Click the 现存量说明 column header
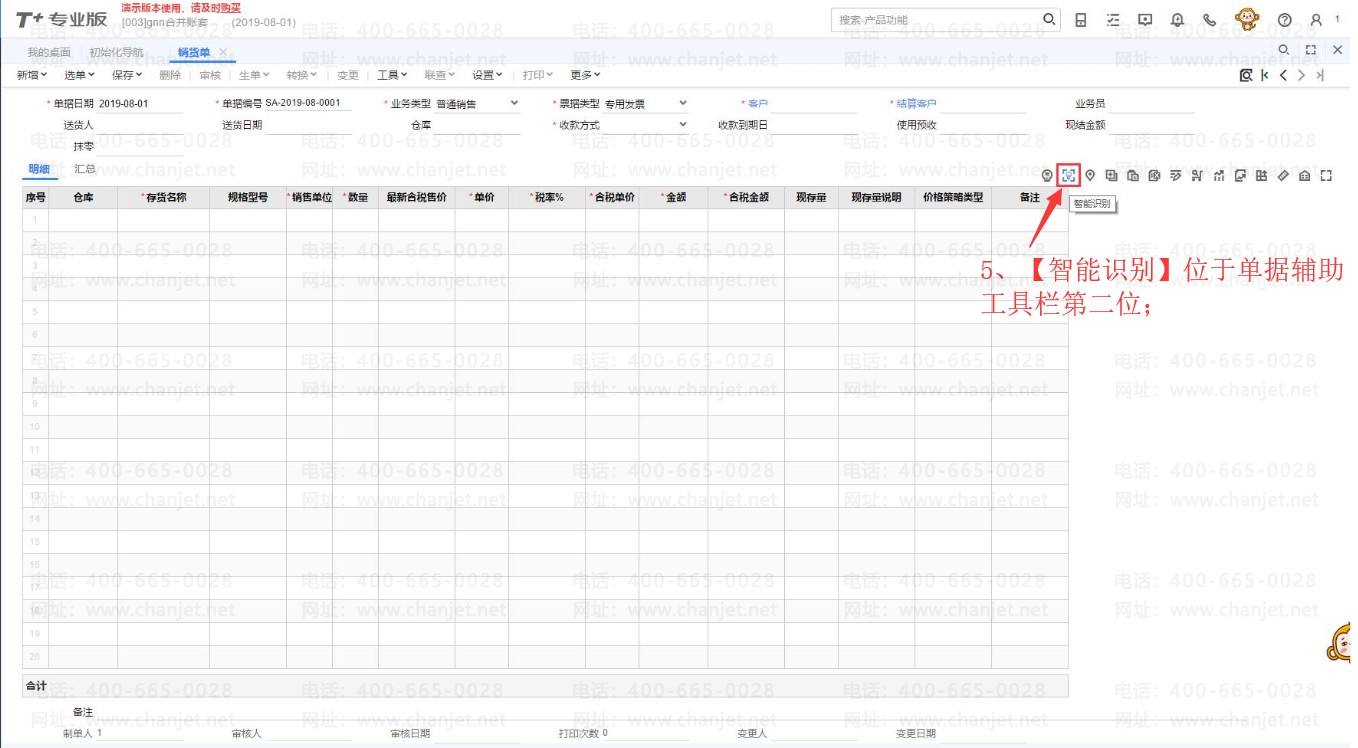1358x748 pixels. pos(876,198)
